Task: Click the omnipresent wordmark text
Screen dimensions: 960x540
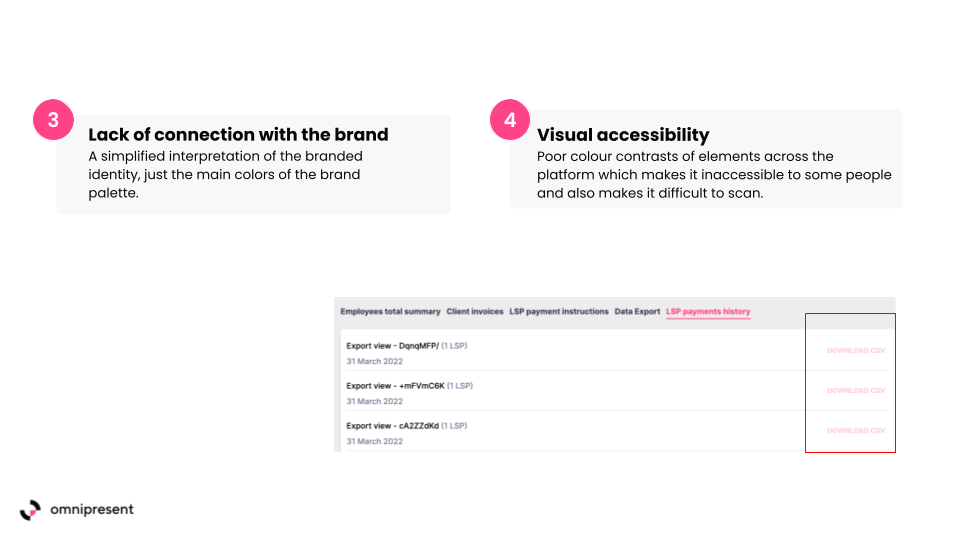Action: tap(91, 510)
